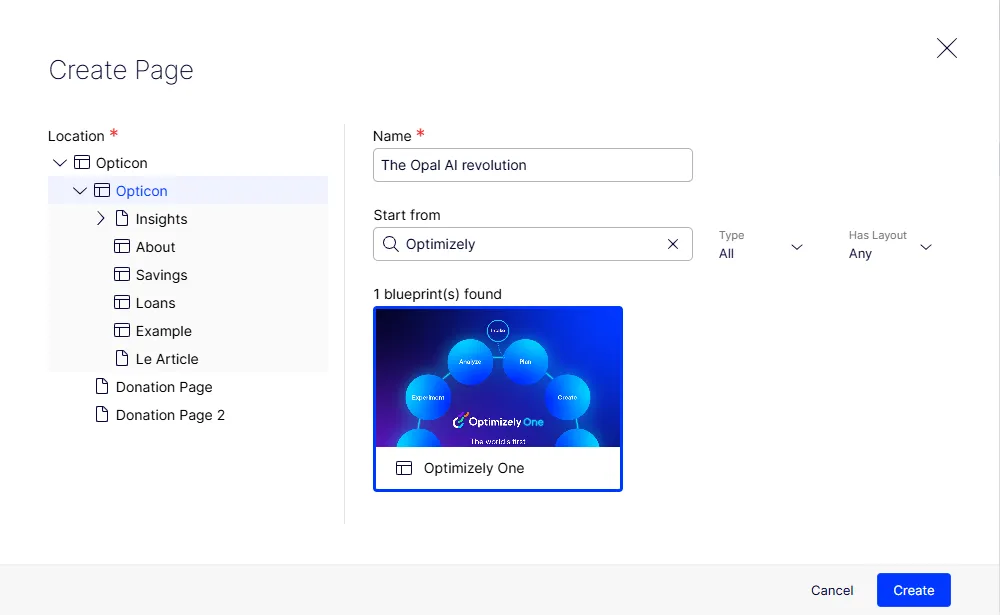1000x615 pixels.
Task: Click the layout icon beside highlighted Opticon
Action: tap(102, 191)
